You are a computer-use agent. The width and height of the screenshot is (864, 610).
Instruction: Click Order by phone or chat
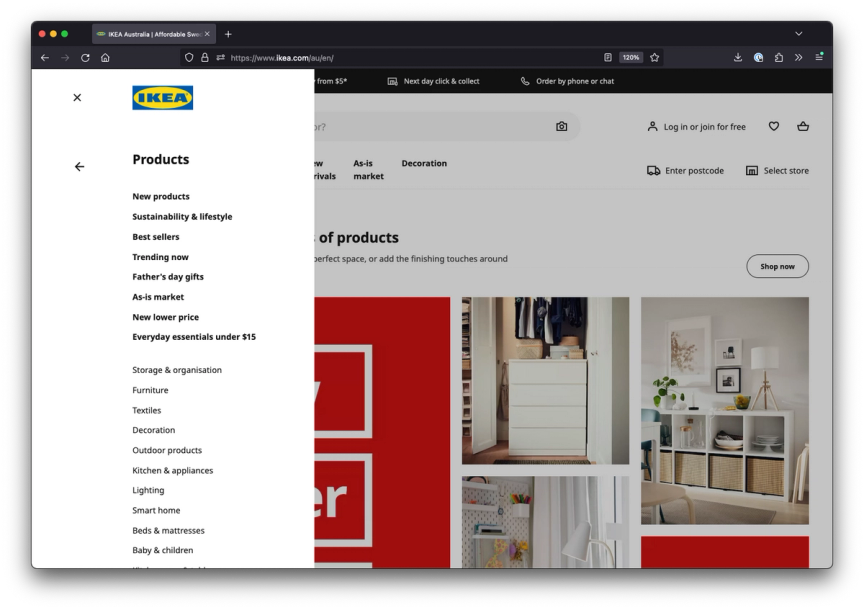(568, 81)
